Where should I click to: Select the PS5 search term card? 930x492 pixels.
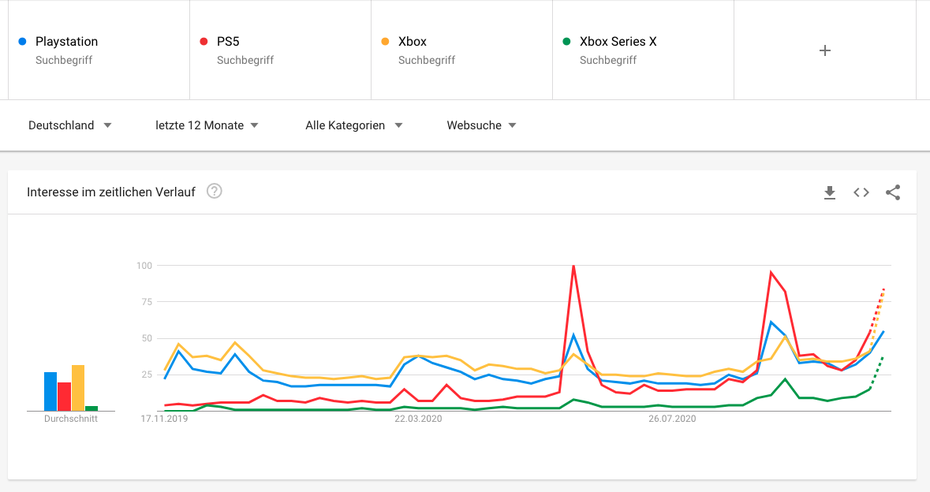(x=281, y=50)
